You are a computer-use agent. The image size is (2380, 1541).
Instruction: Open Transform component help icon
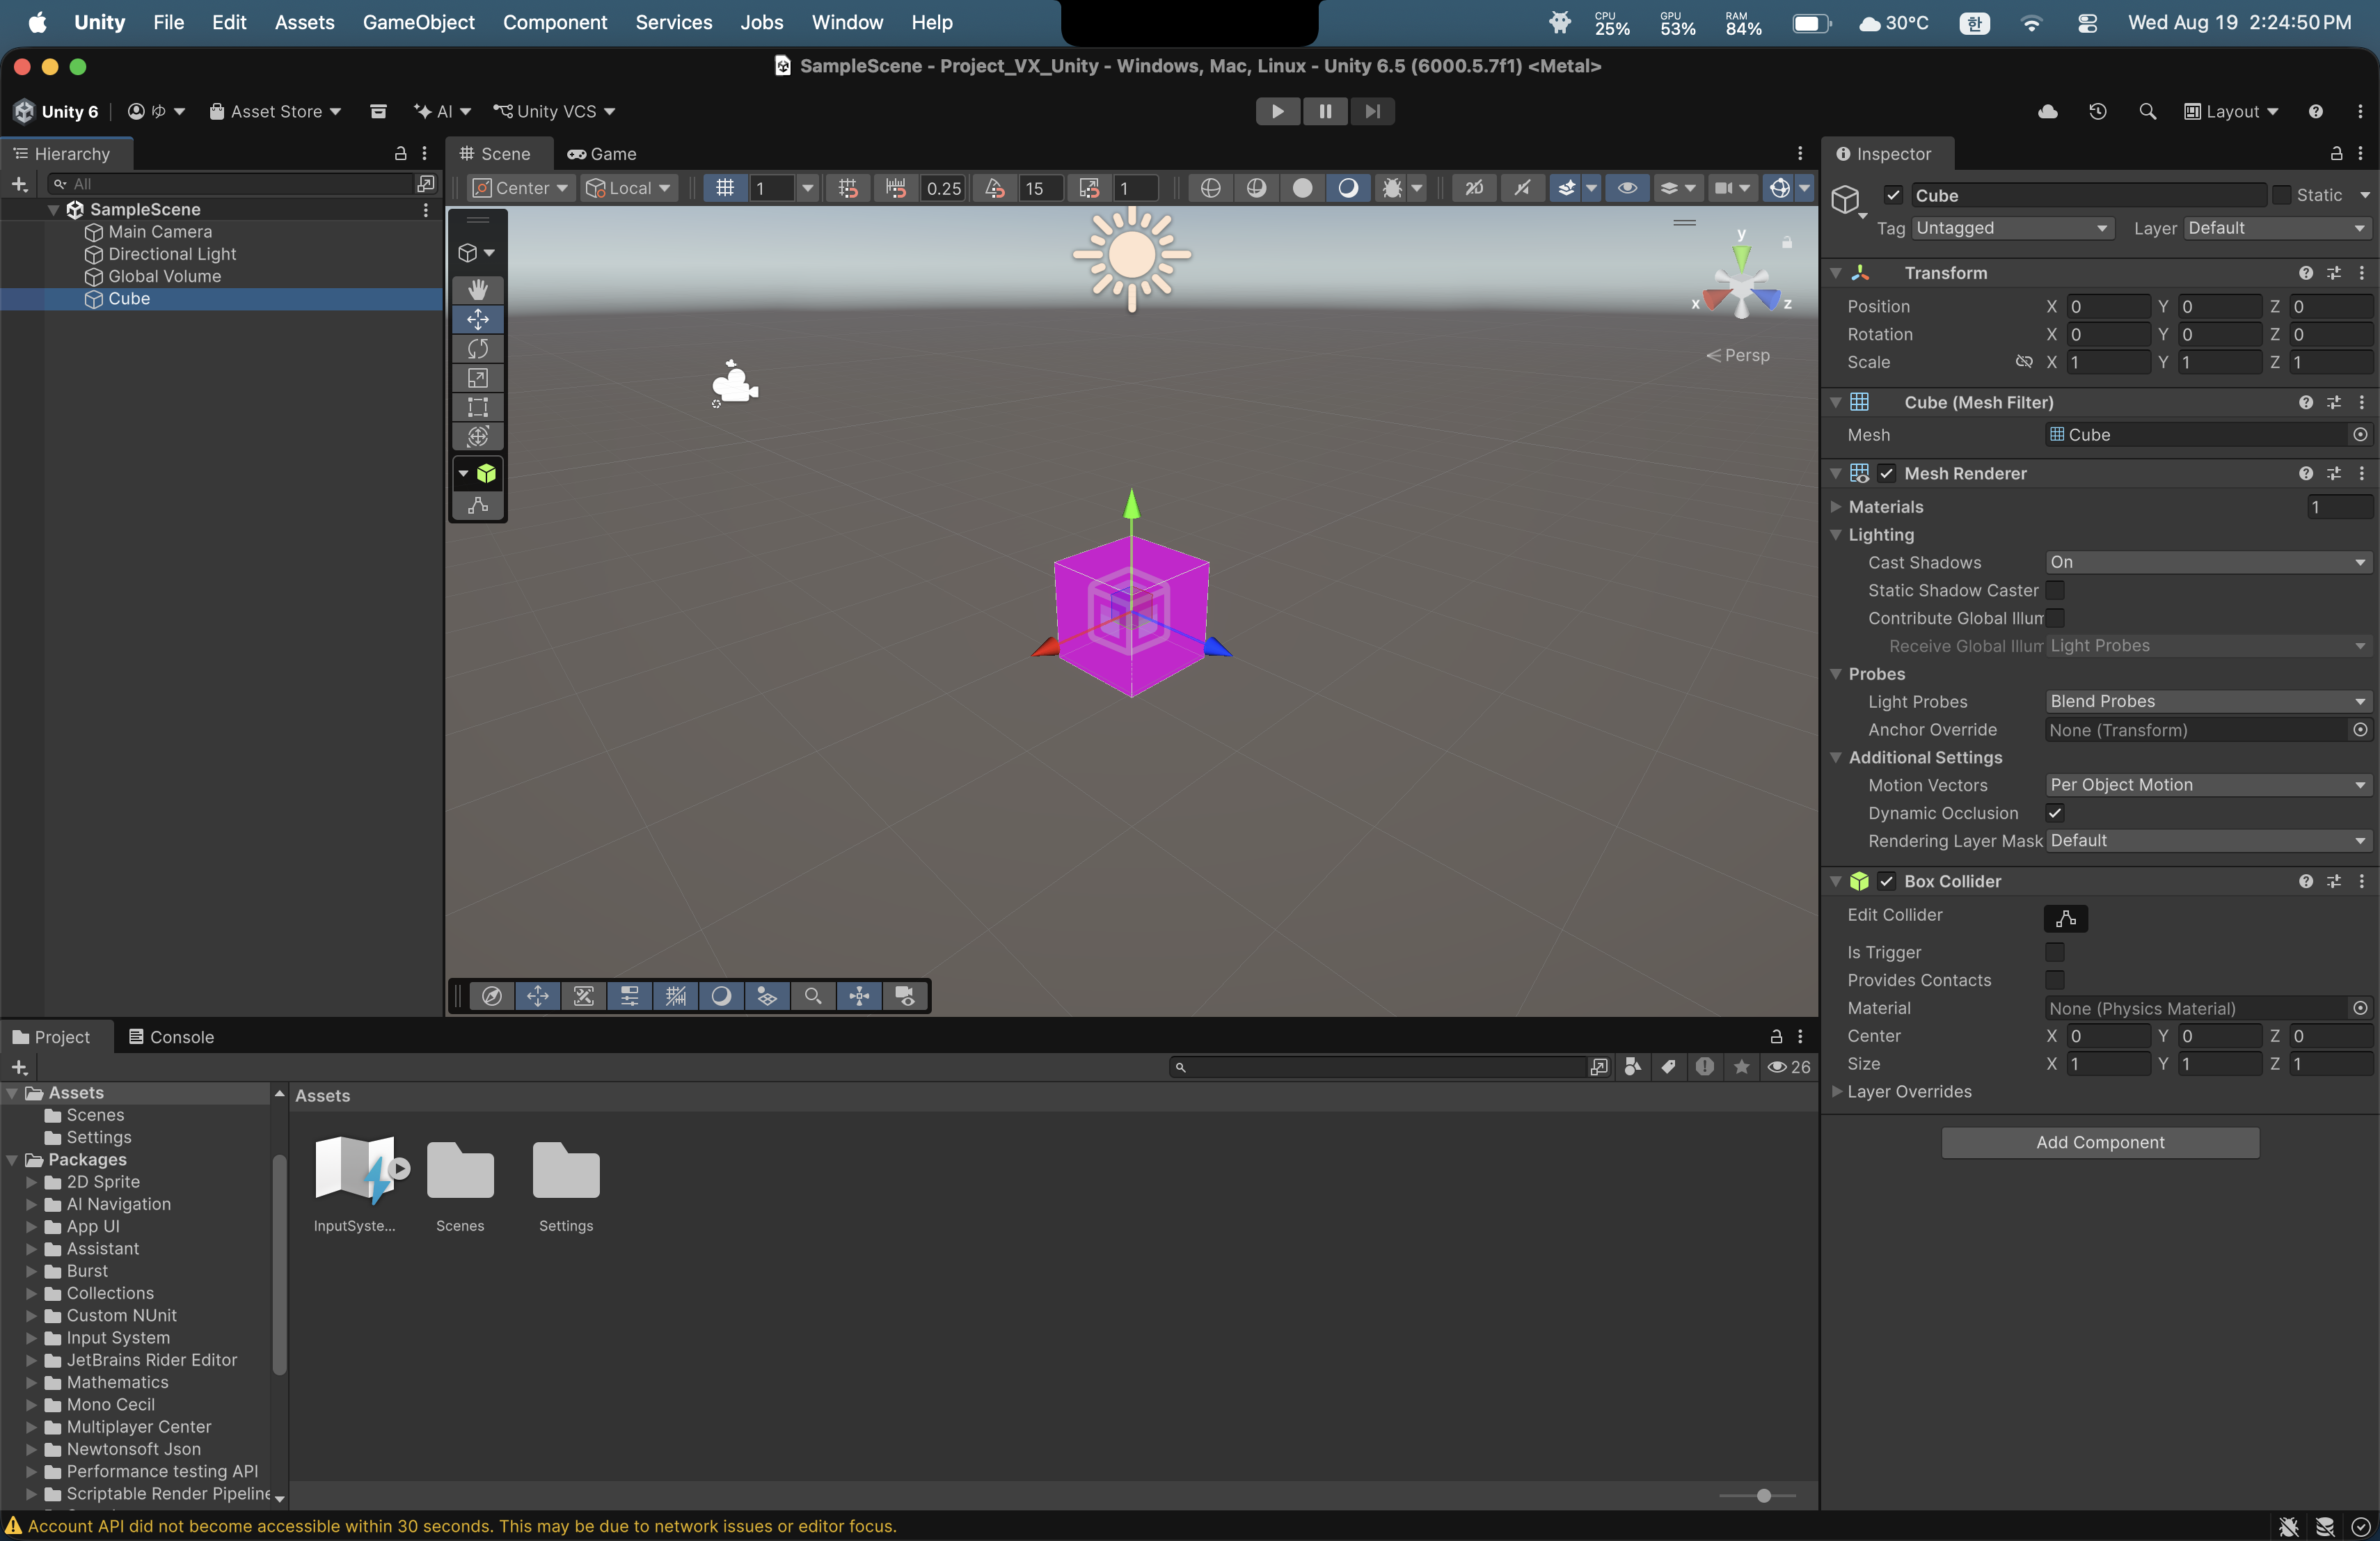[2305, 273]
